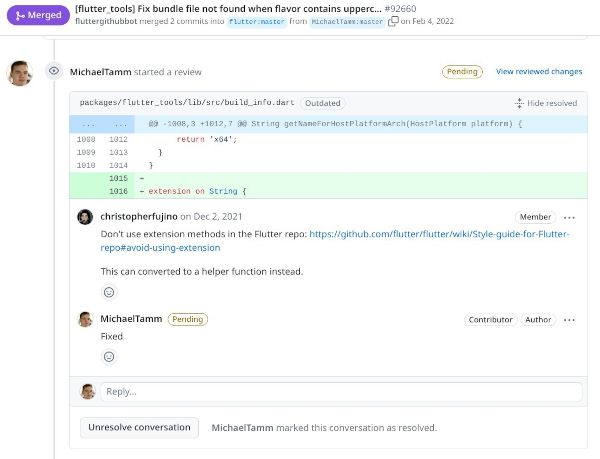
Task: Click the Unresolve conversation button
Action: pyautogui.click(x=139, y=427)
